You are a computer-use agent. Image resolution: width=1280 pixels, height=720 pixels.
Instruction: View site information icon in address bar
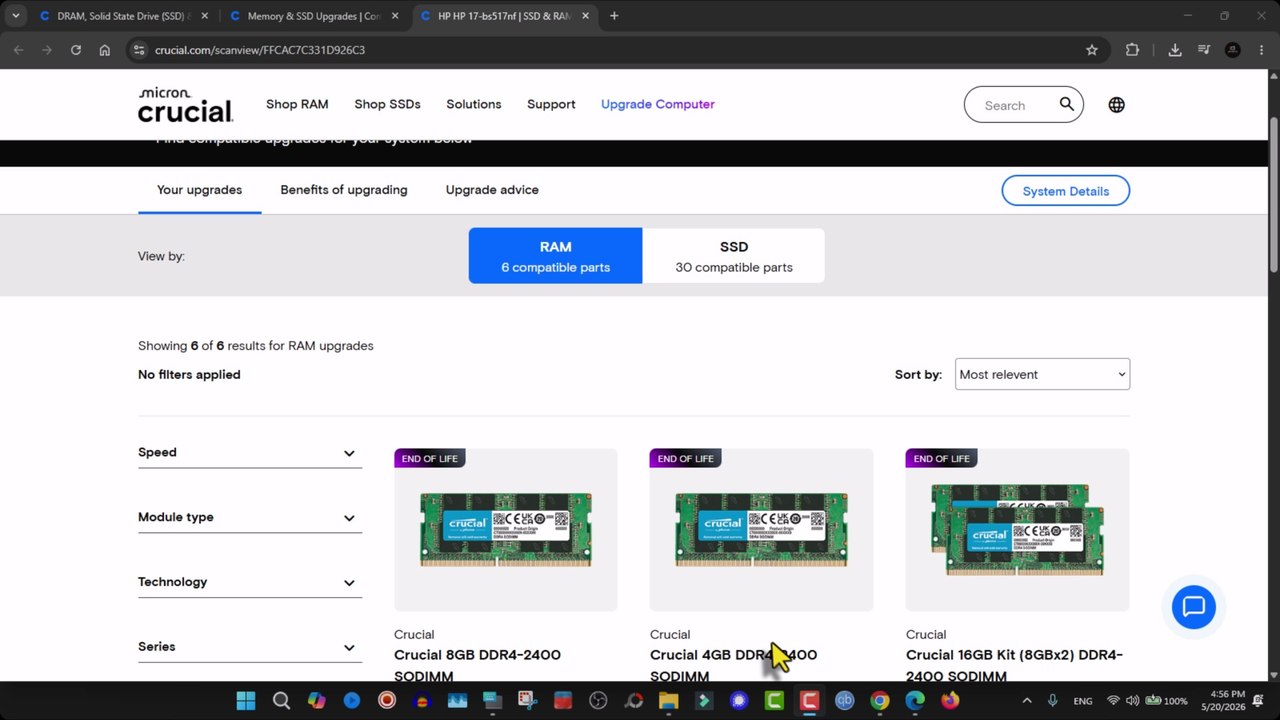pyautogui.click(x=139, y=50)
